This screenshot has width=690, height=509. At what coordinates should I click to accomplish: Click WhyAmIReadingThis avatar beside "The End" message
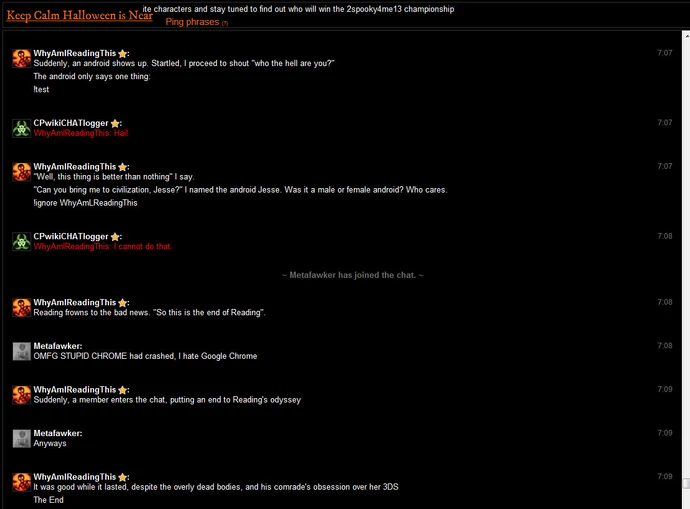21,482
